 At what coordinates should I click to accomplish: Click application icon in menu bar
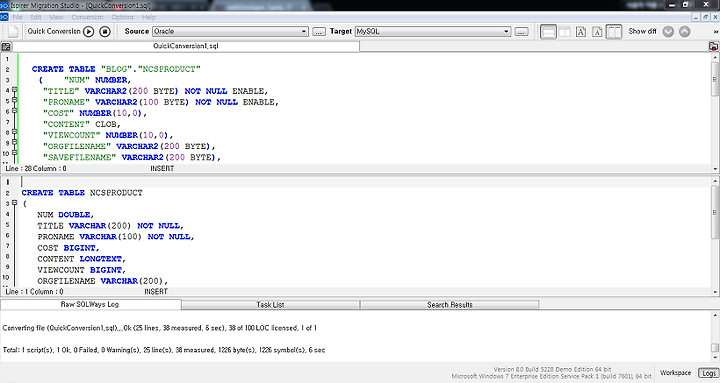point(4,17)
